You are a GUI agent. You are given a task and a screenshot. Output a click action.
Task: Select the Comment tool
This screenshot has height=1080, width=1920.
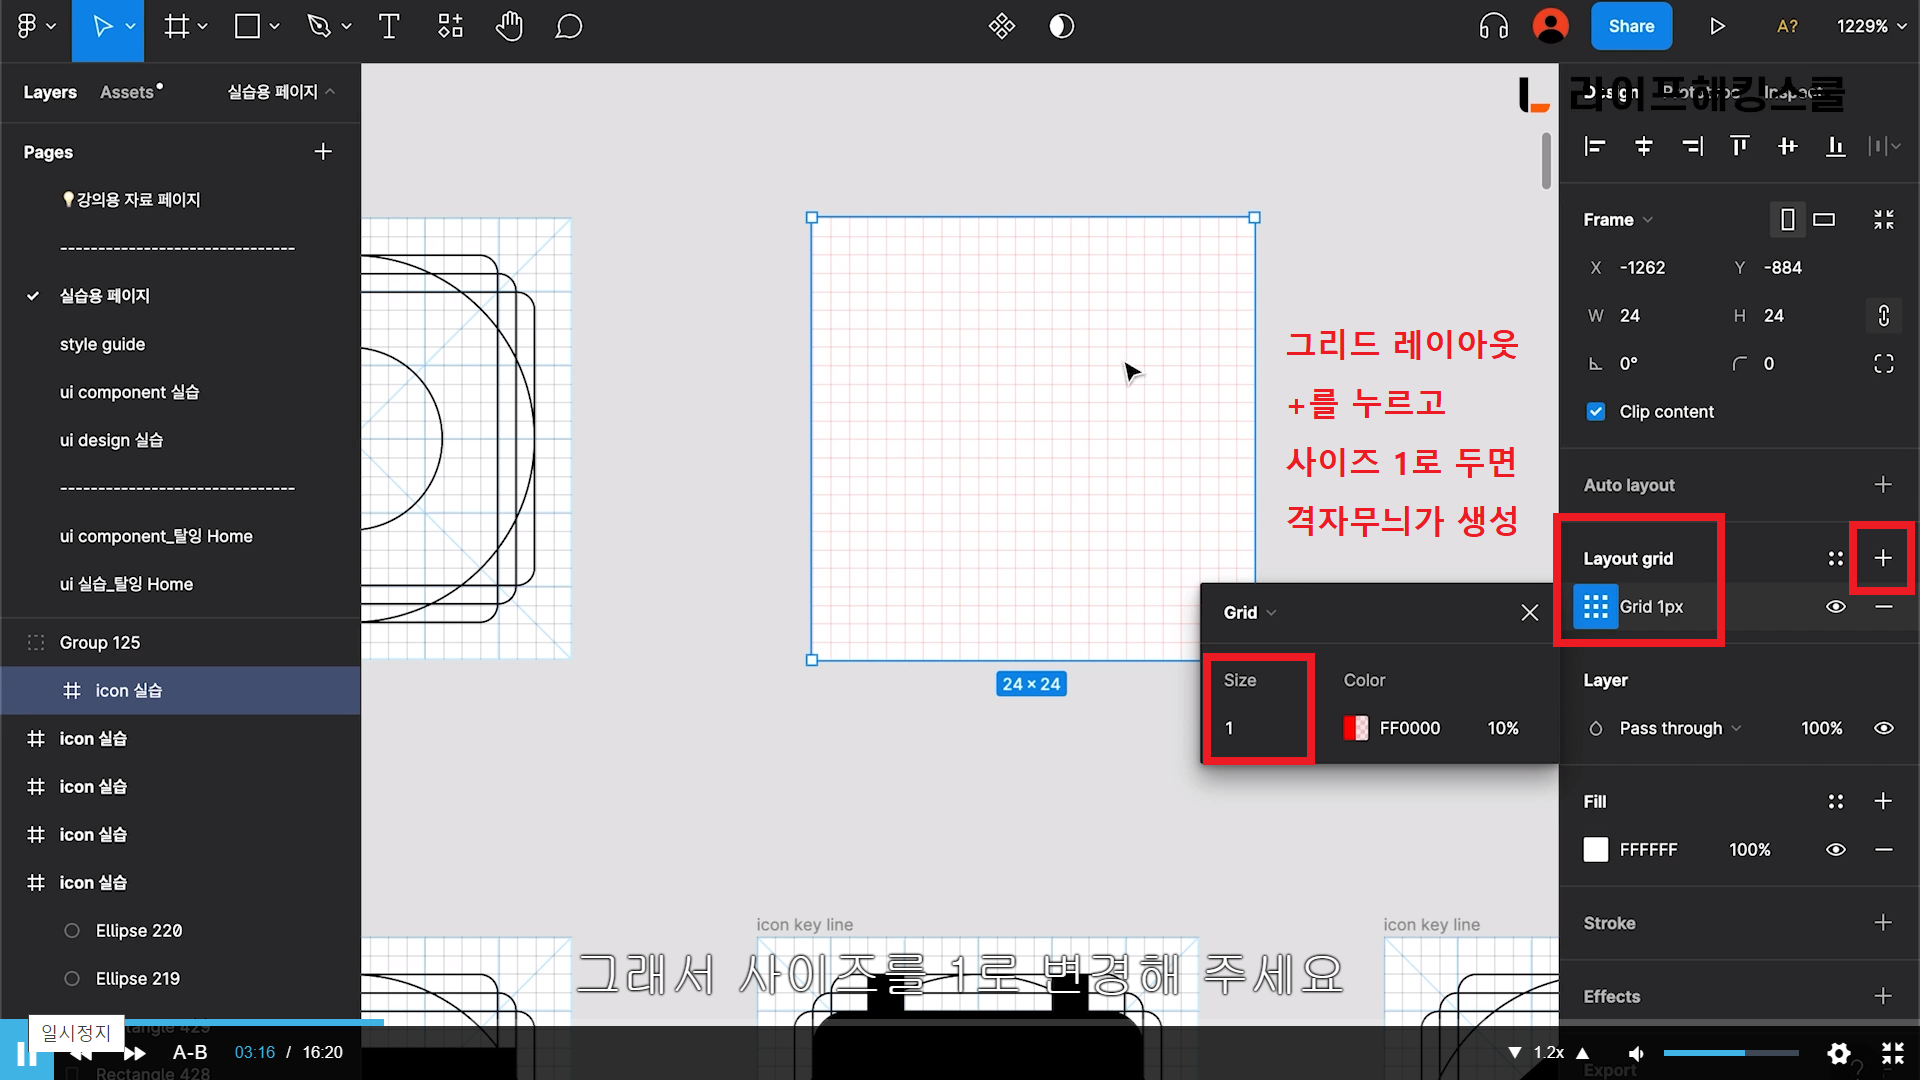click(568, 27)
